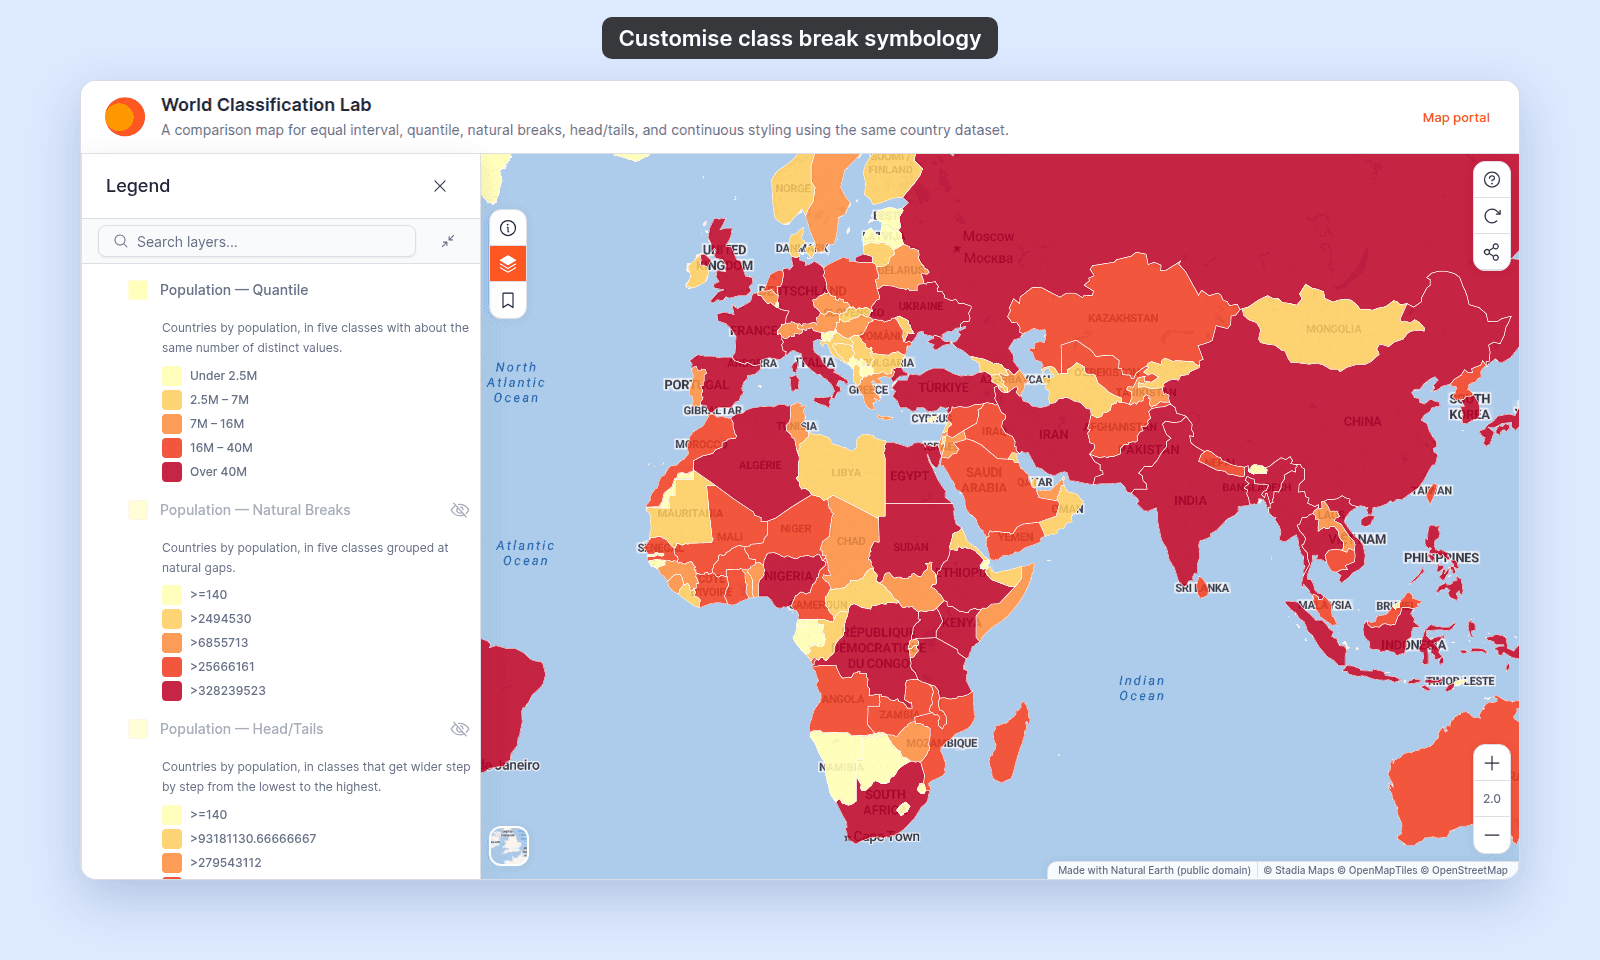Toggle the layers legend button

coord(508,264)
